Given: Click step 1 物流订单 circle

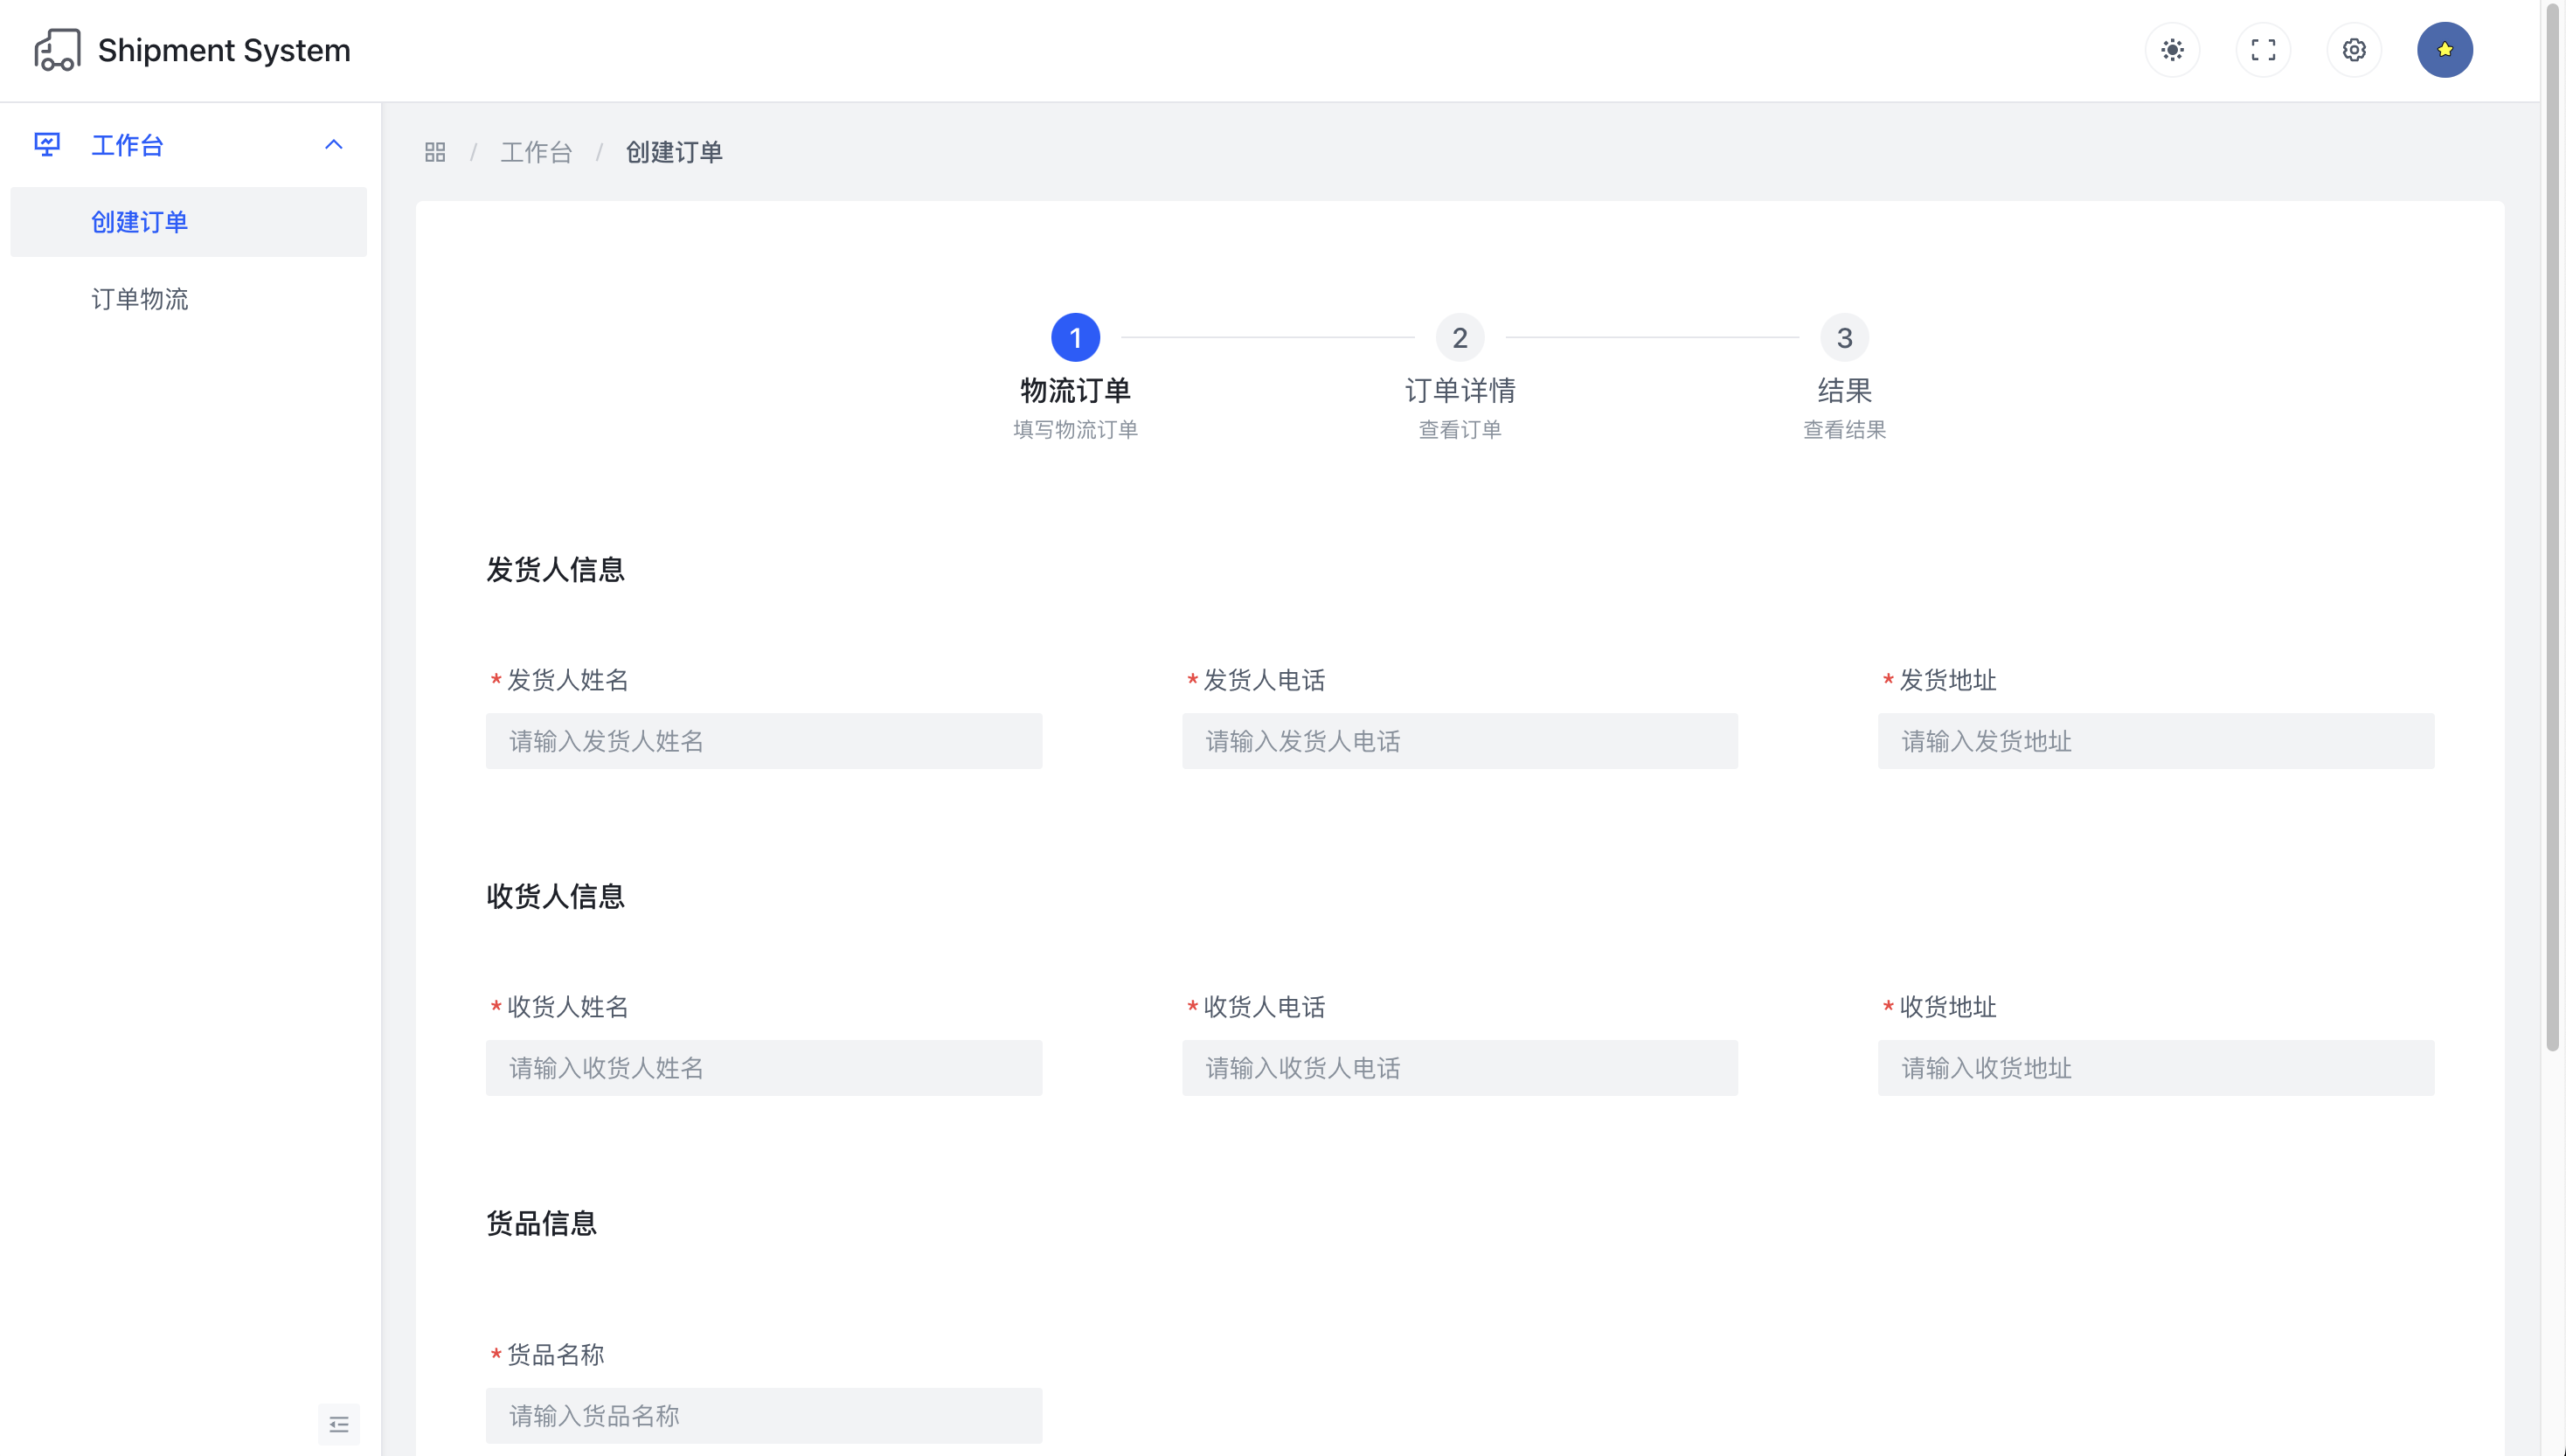Looking at the screenshot, I should pos(1075,338).
